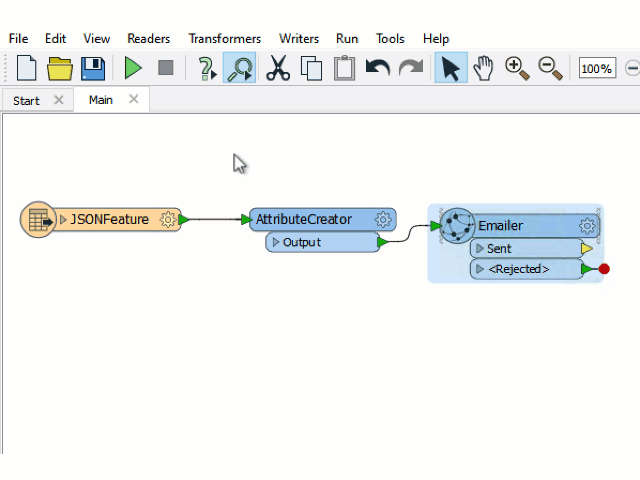Click the 100% zoom level field
Image resolution: width=640 pixels, height=480 pixels.
click(597, 68)
